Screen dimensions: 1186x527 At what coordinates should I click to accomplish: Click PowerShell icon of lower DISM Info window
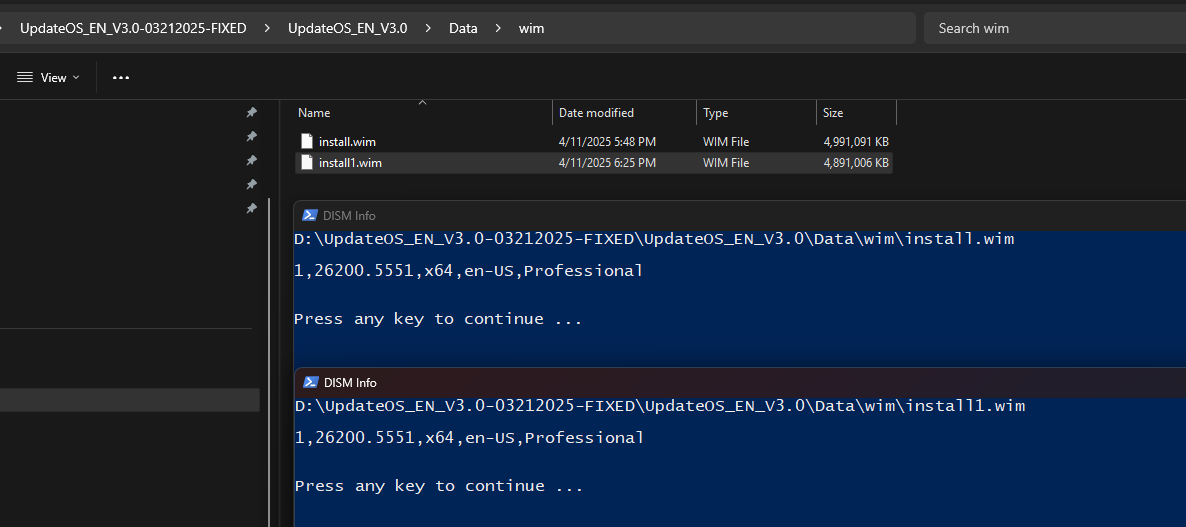(x=310, y=383)
